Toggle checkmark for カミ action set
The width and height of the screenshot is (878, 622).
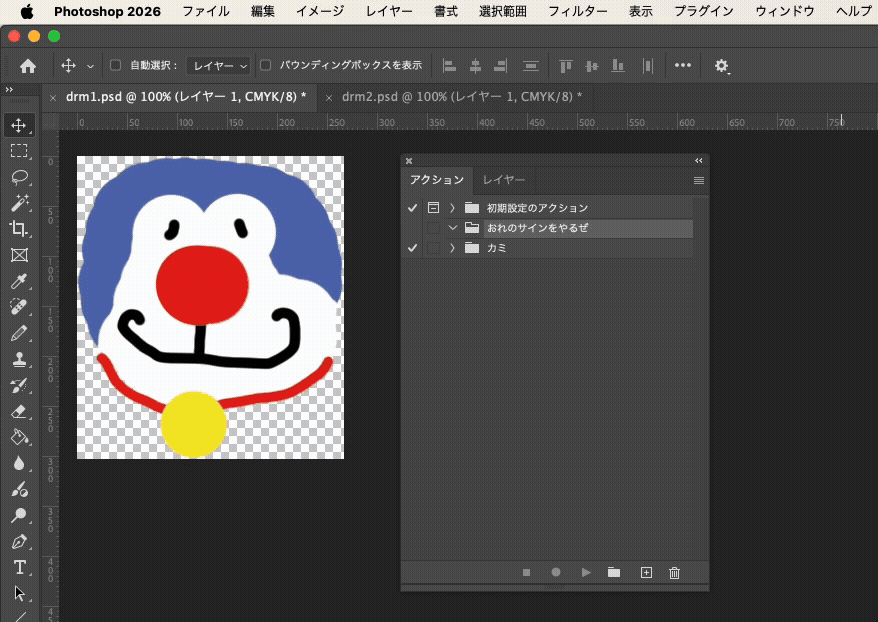(x=413, y=247)
